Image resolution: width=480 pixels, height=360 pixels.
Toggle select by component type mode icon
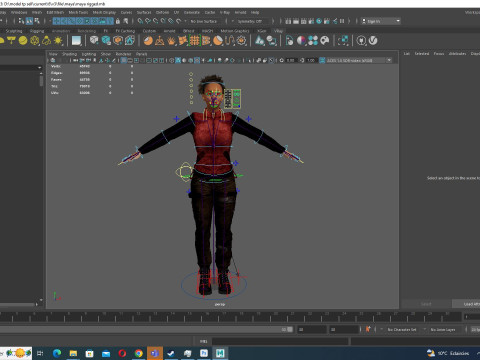click(x=37, y=21)
